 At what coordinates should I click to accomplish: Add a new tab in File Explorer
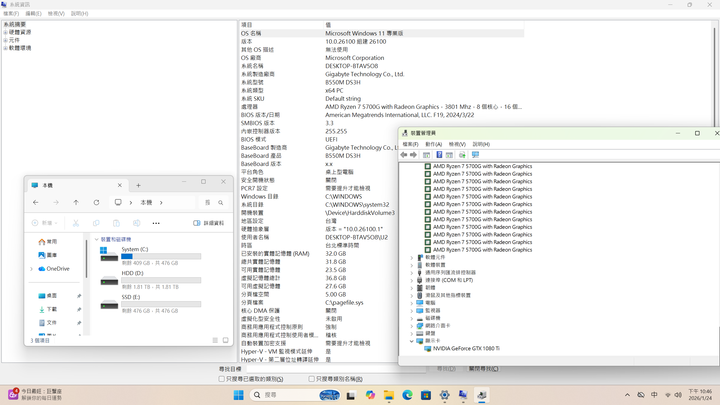[138, 185]
